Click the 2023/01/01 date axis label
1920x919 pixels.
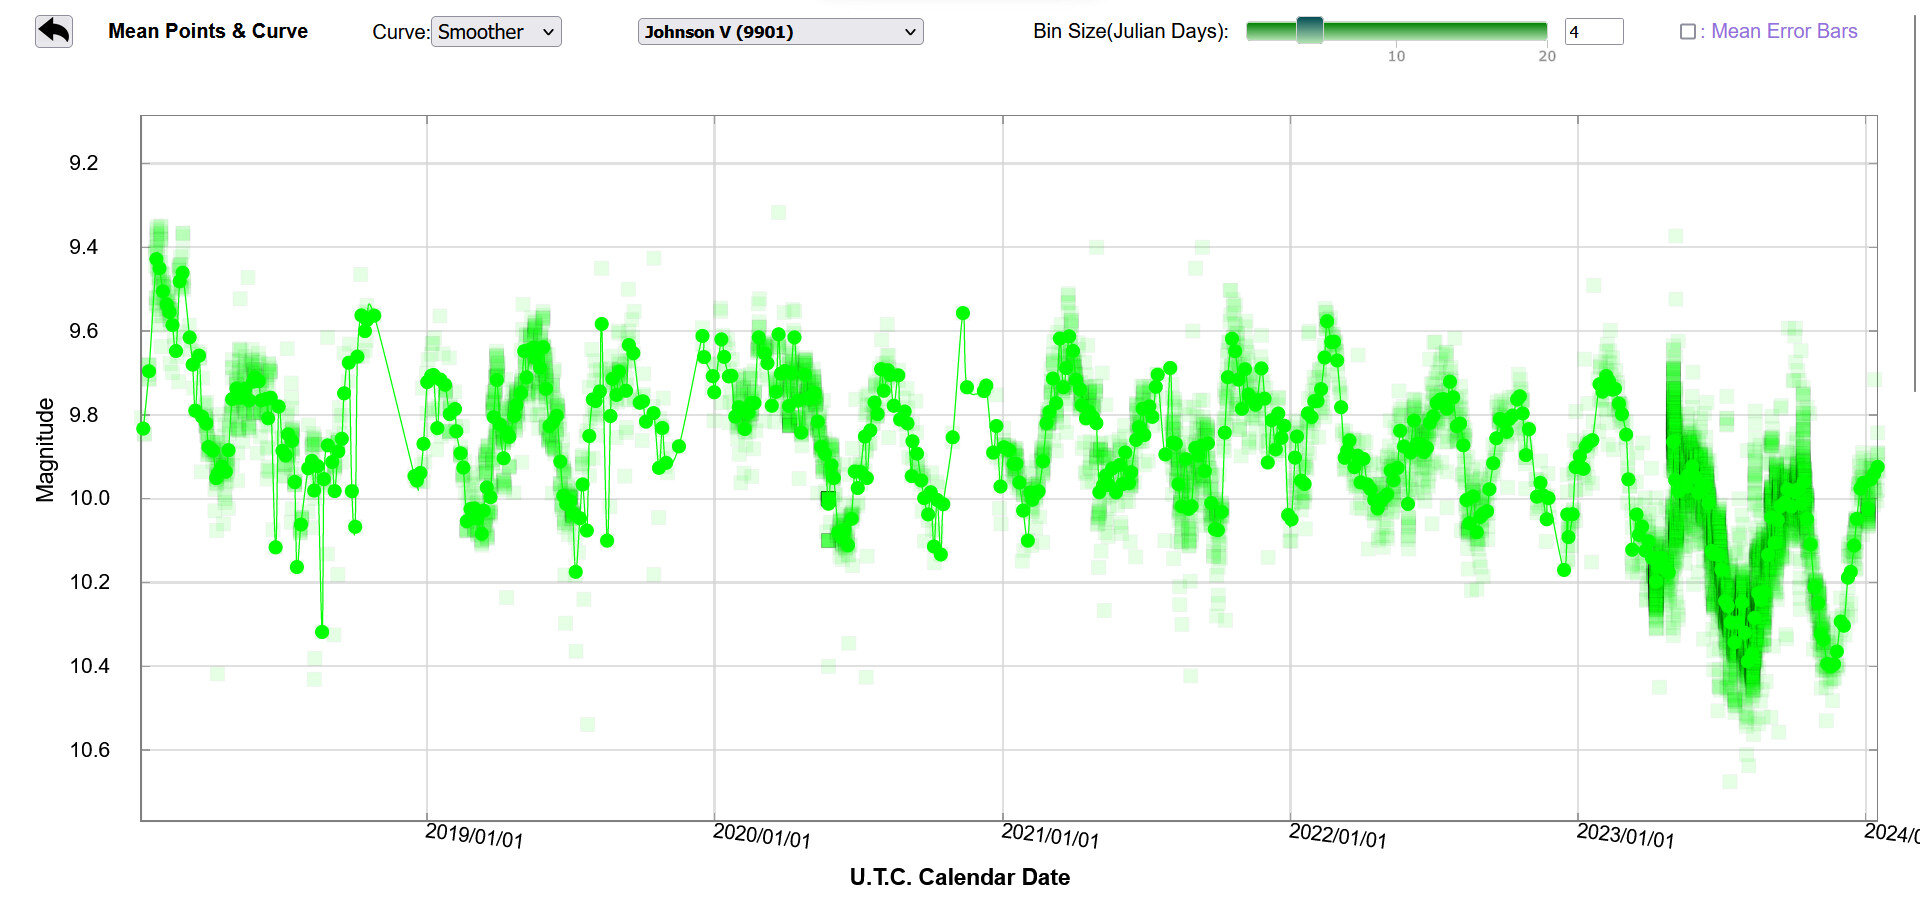[x=1626, y=835]
